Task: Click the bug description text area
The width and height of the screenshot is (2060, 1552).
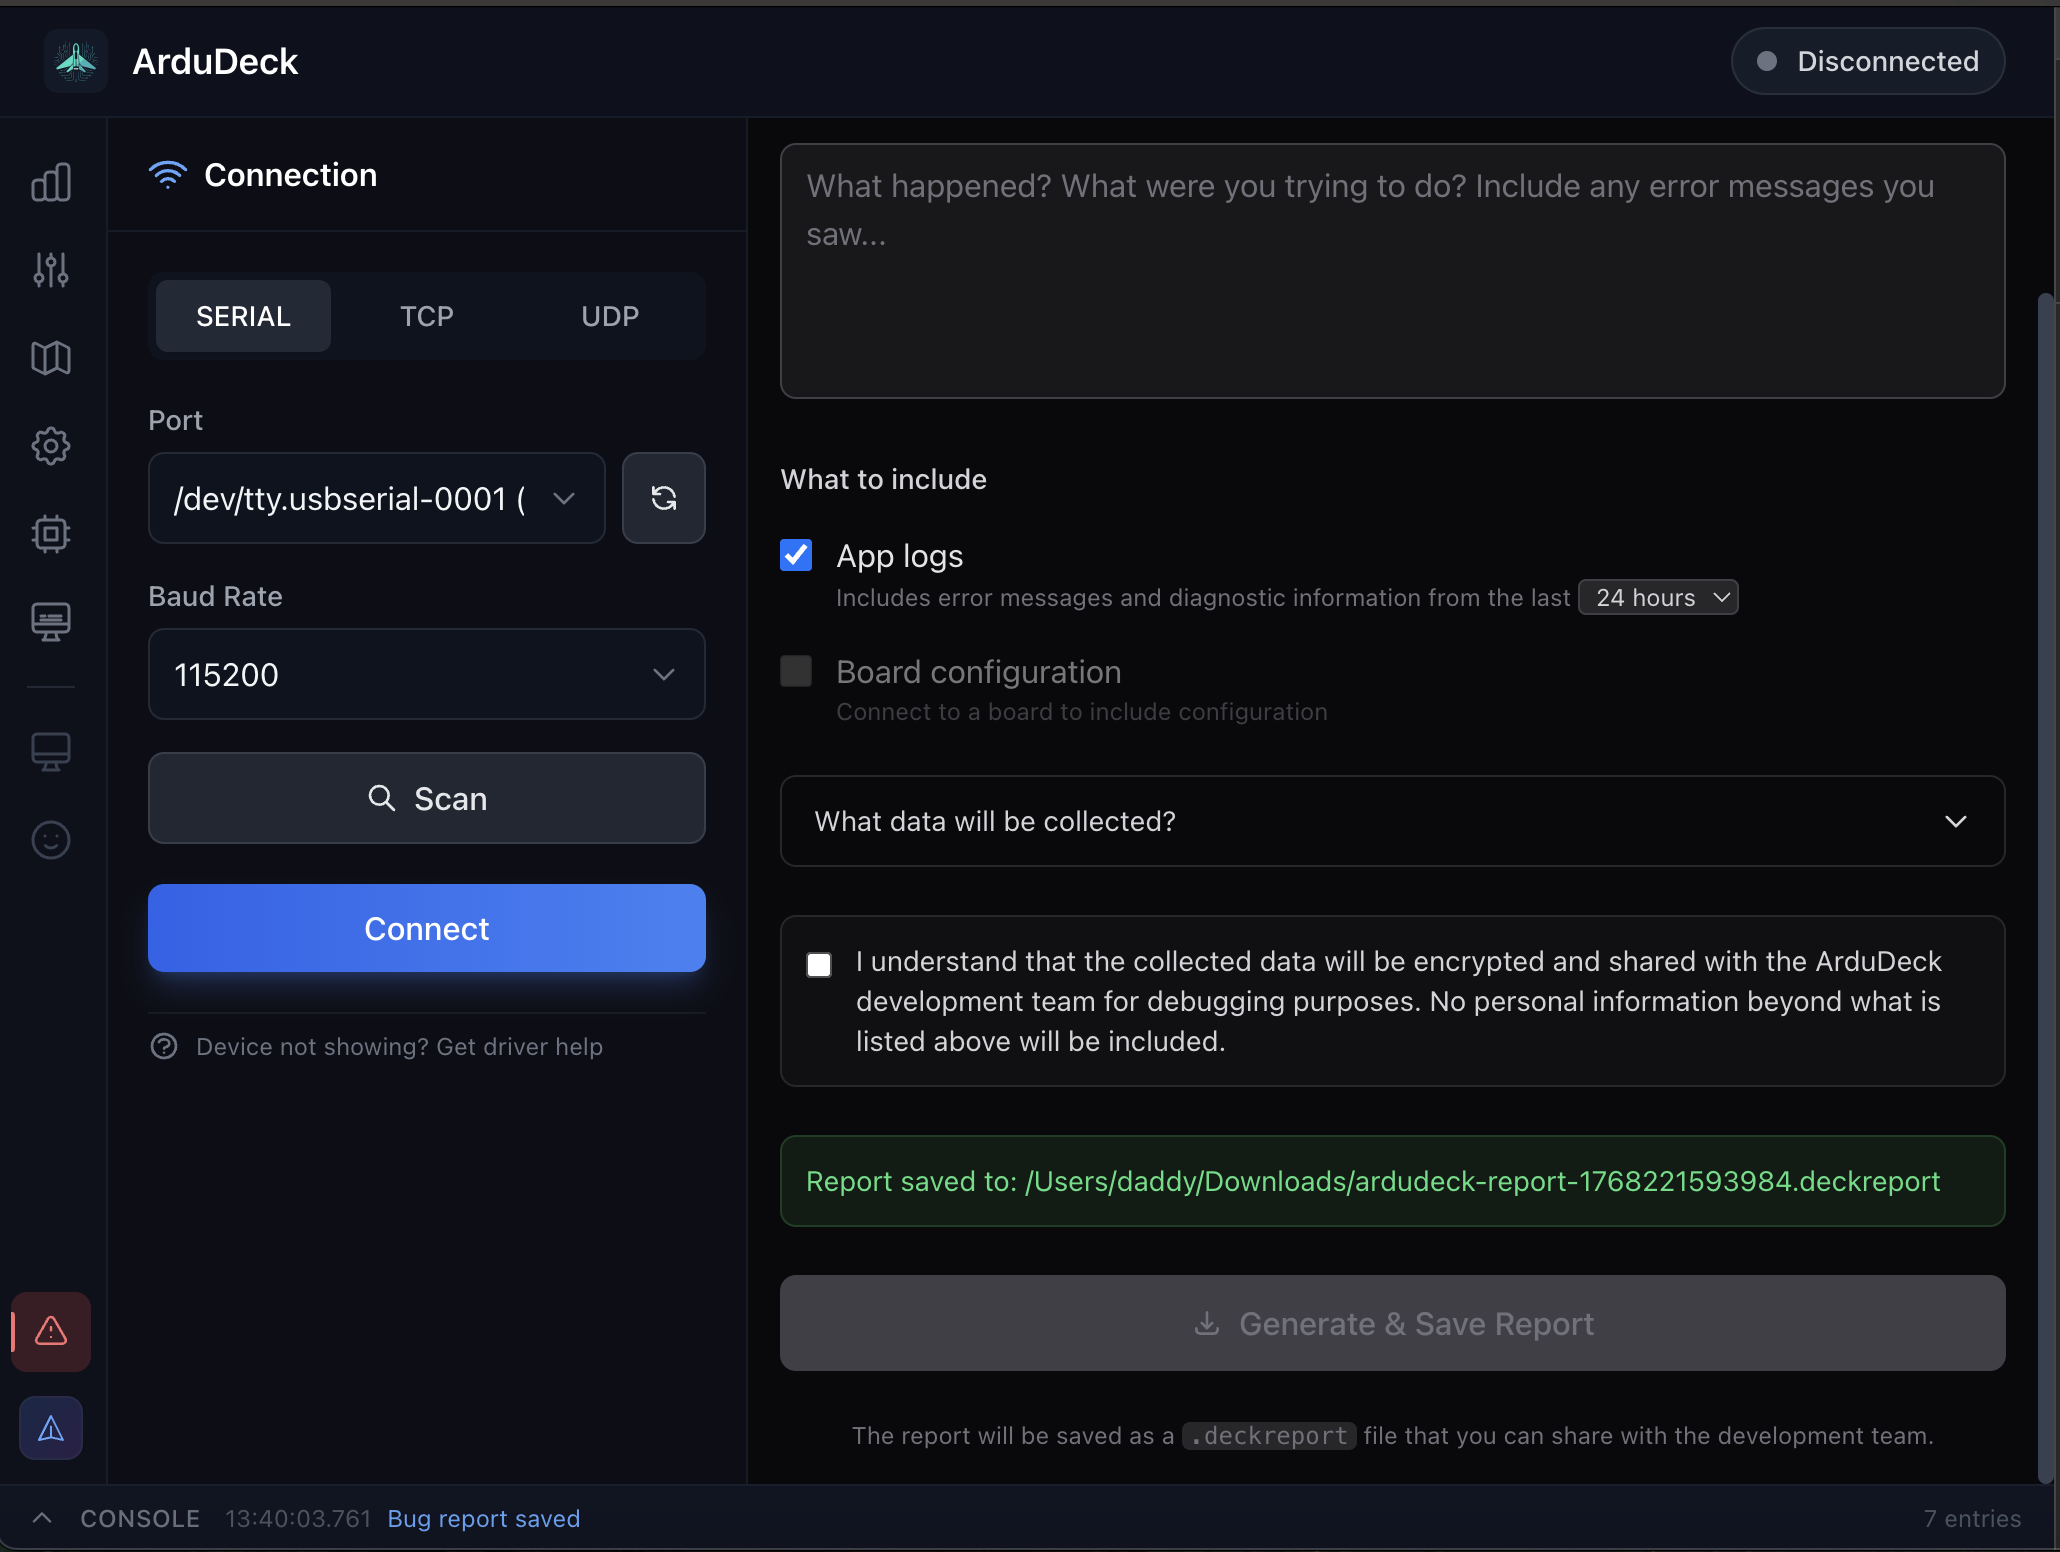Action: click(1392, 271)
